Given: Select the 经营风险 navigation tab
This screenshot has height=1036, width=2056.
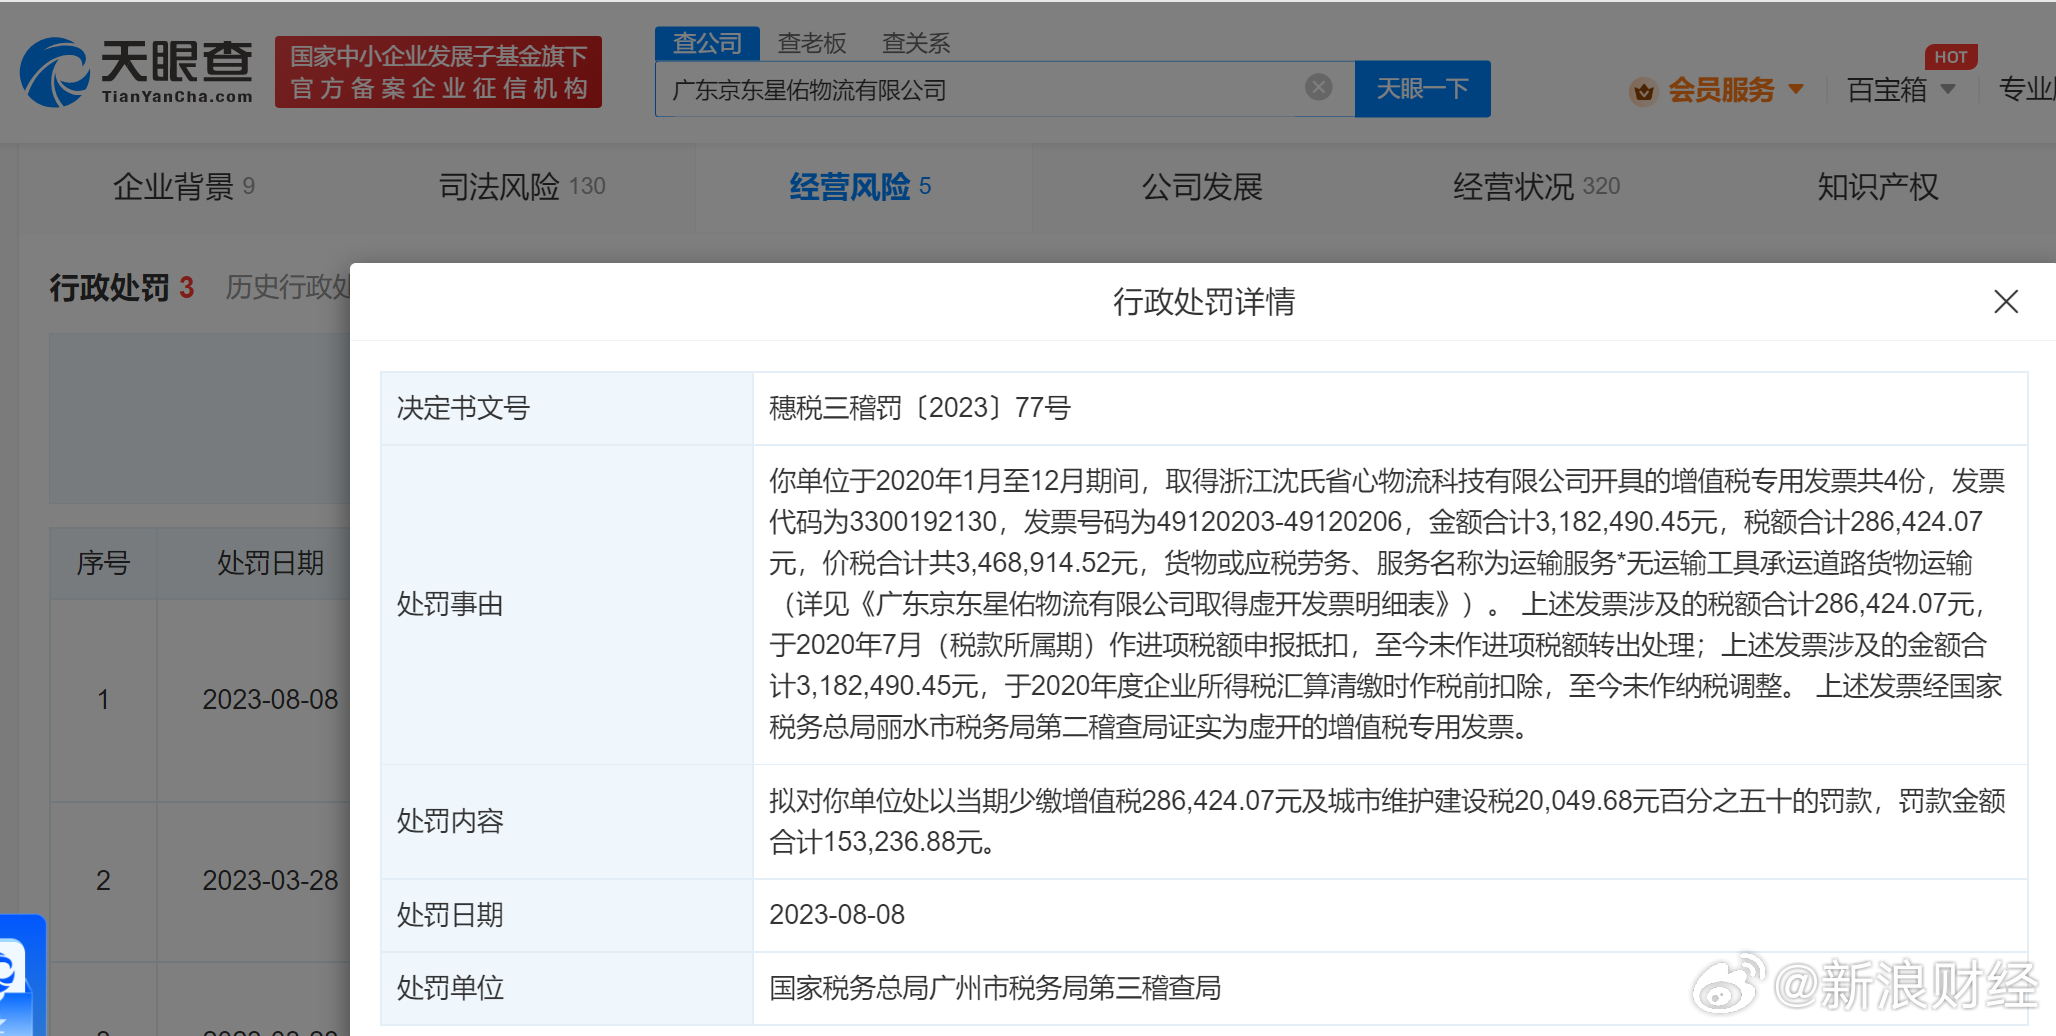Looking at the screenshot, I should click(x=859, y=187).
